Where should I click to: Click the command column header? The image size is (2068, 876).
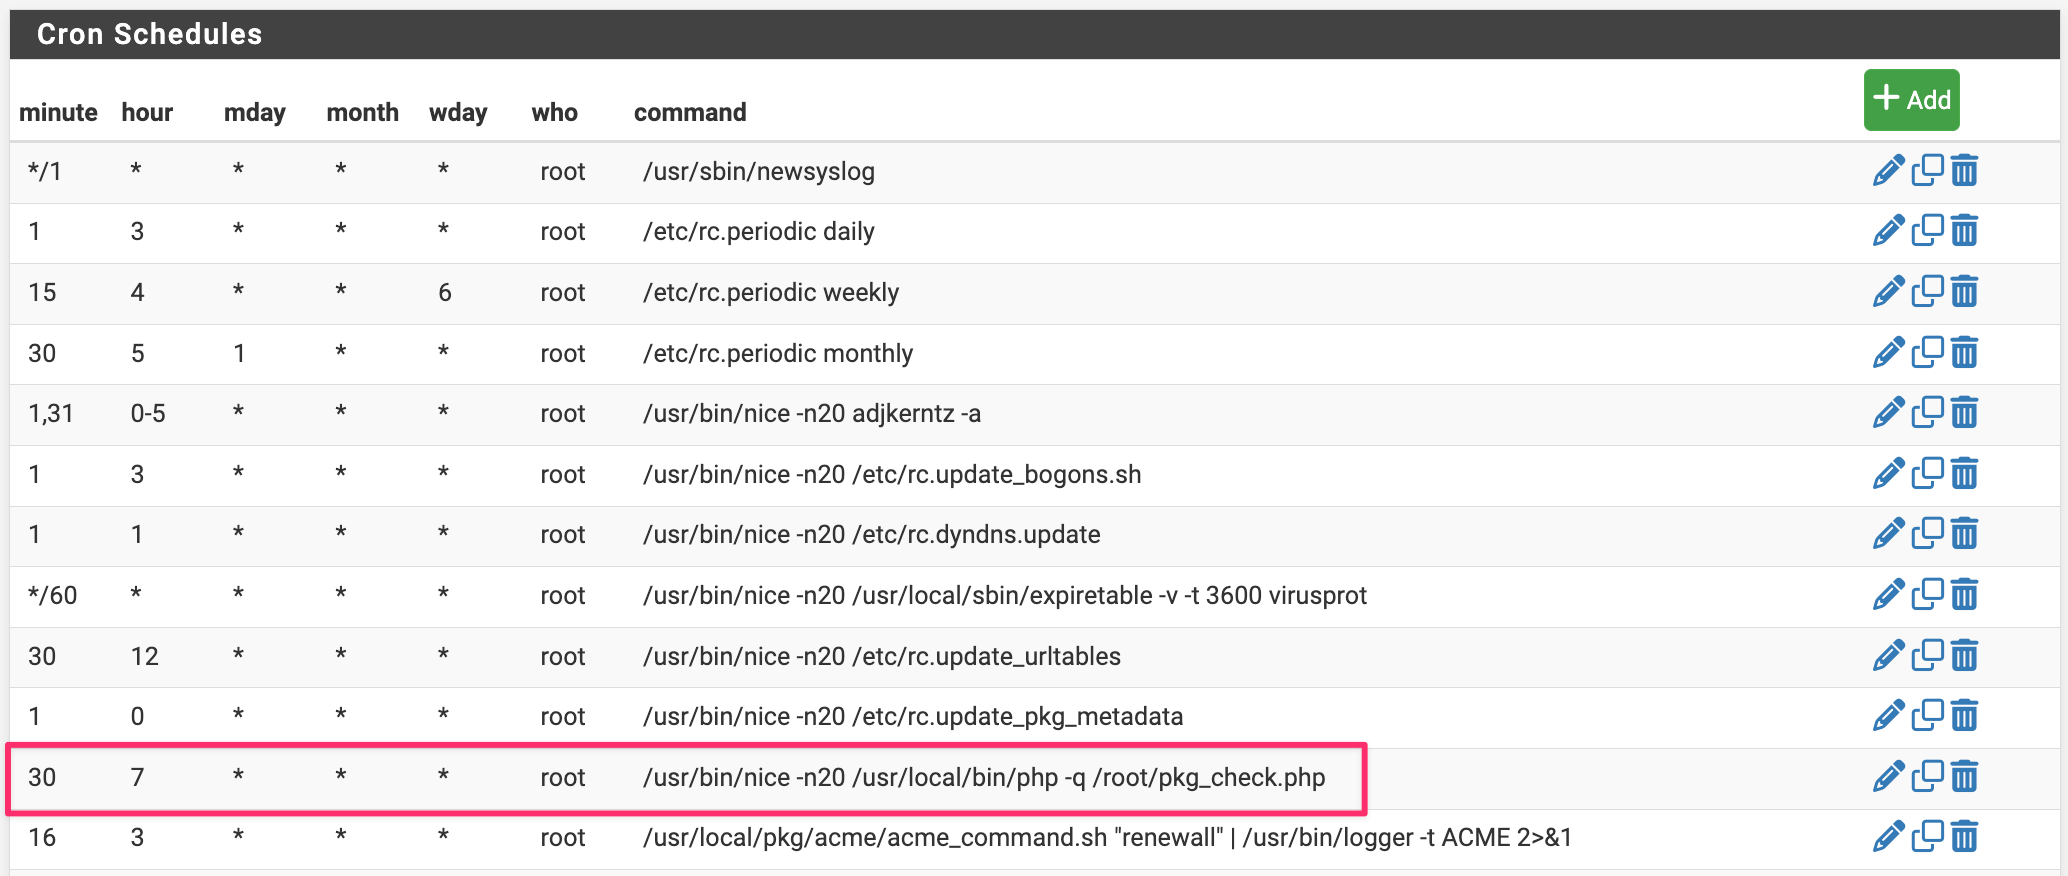(690, 113)
